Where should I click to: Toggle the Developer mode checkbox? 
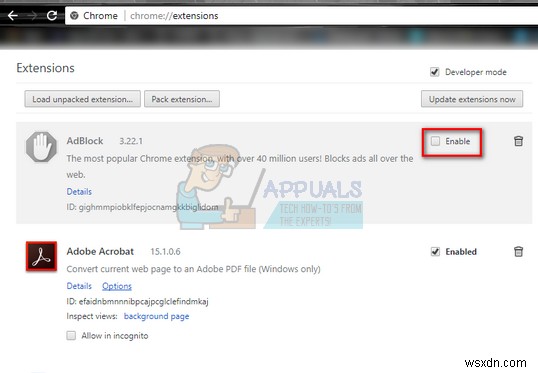coord(435,72)
